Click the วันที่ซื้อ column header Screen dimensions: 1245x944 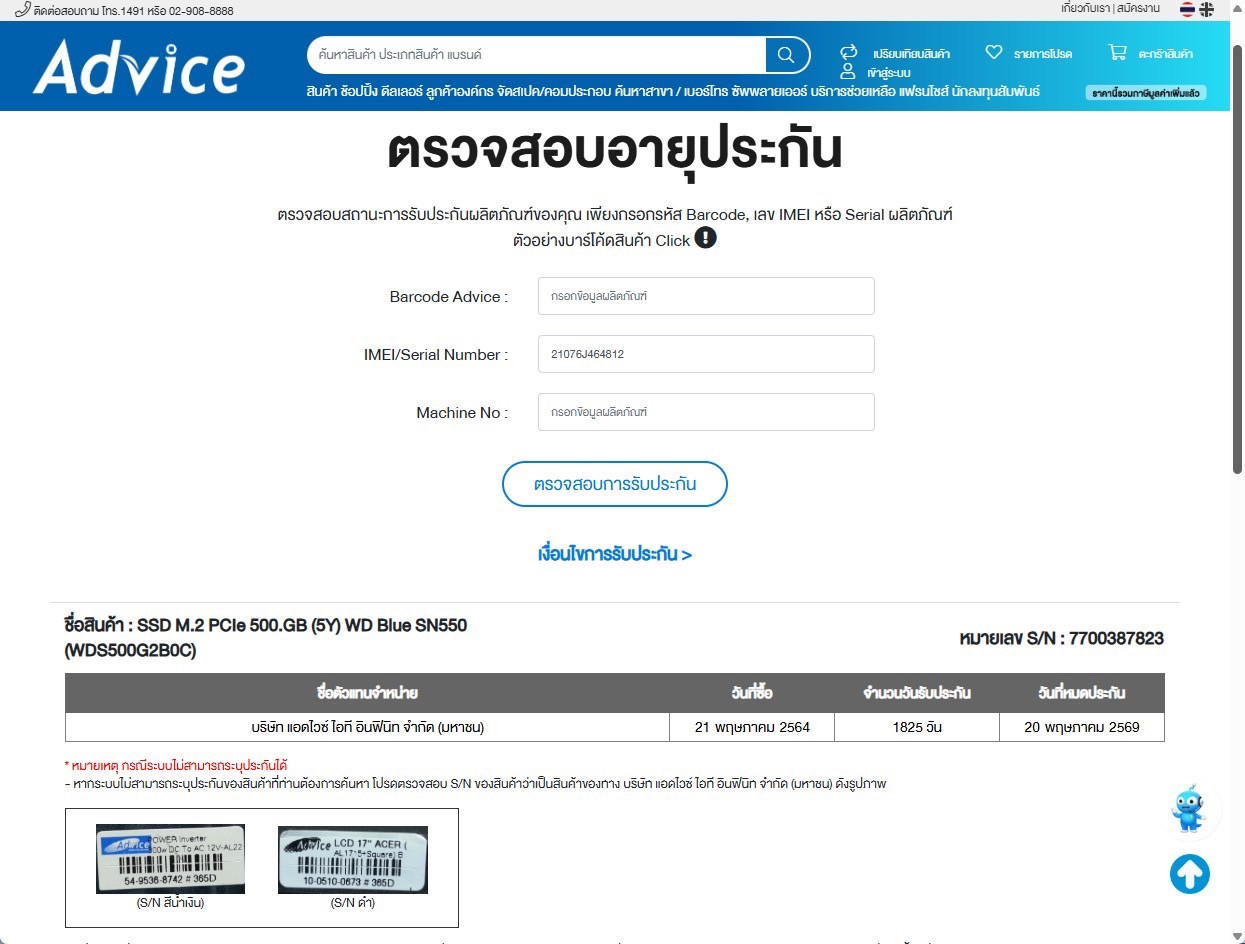click(752, 693)
